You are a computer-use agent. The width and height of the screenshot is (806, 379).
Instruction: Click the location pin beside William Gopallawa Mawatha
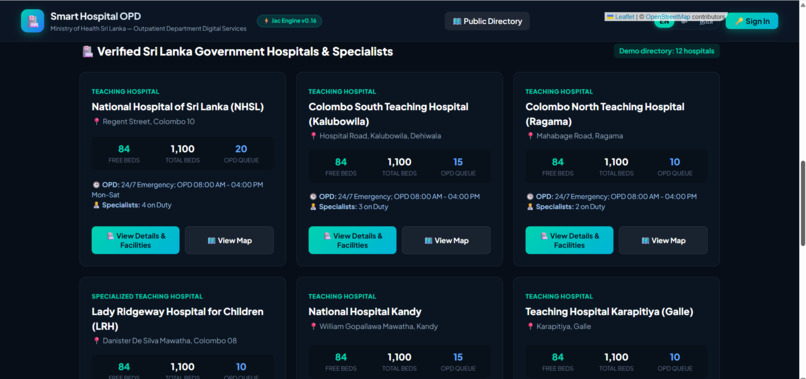[313, 327]
